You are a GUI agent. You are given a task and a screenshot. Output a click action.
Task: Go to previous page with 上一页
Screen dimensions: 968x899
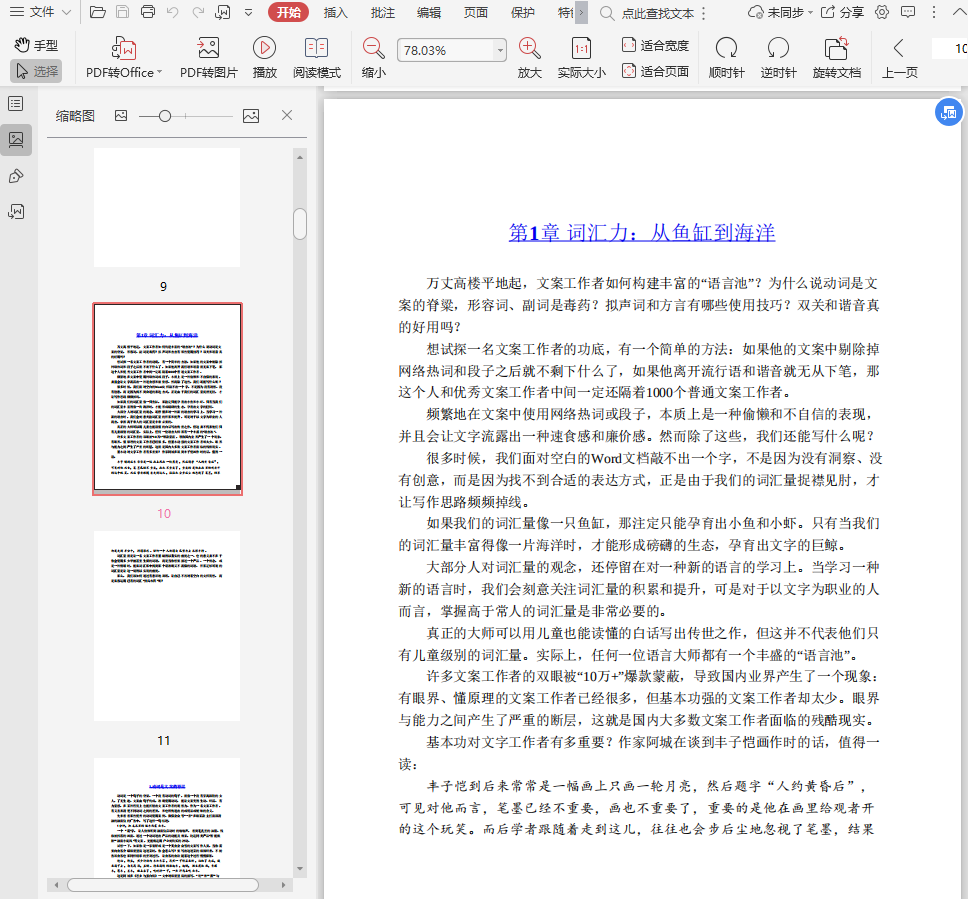pyautogui.click(x=899, y=57)
